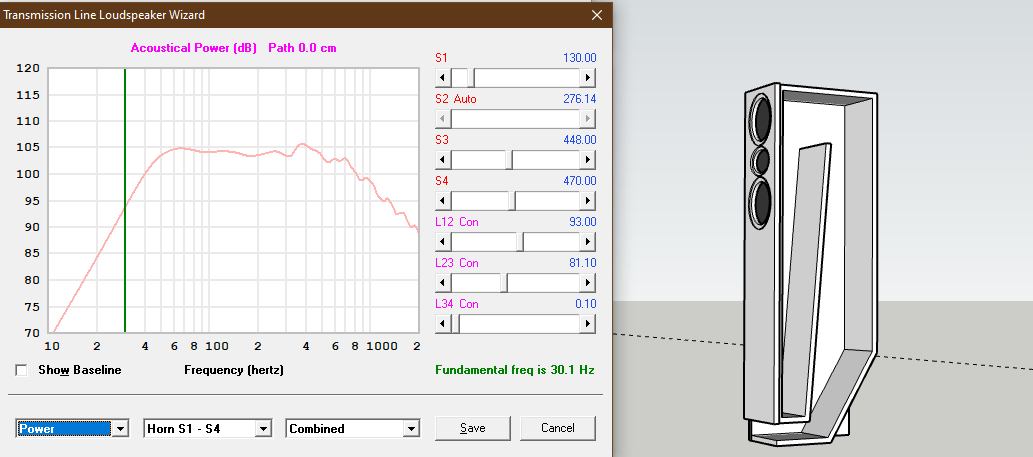Click the S3 slider thumb
Image resolution: width=1033 pixels, height=457 pixels.
509,160
